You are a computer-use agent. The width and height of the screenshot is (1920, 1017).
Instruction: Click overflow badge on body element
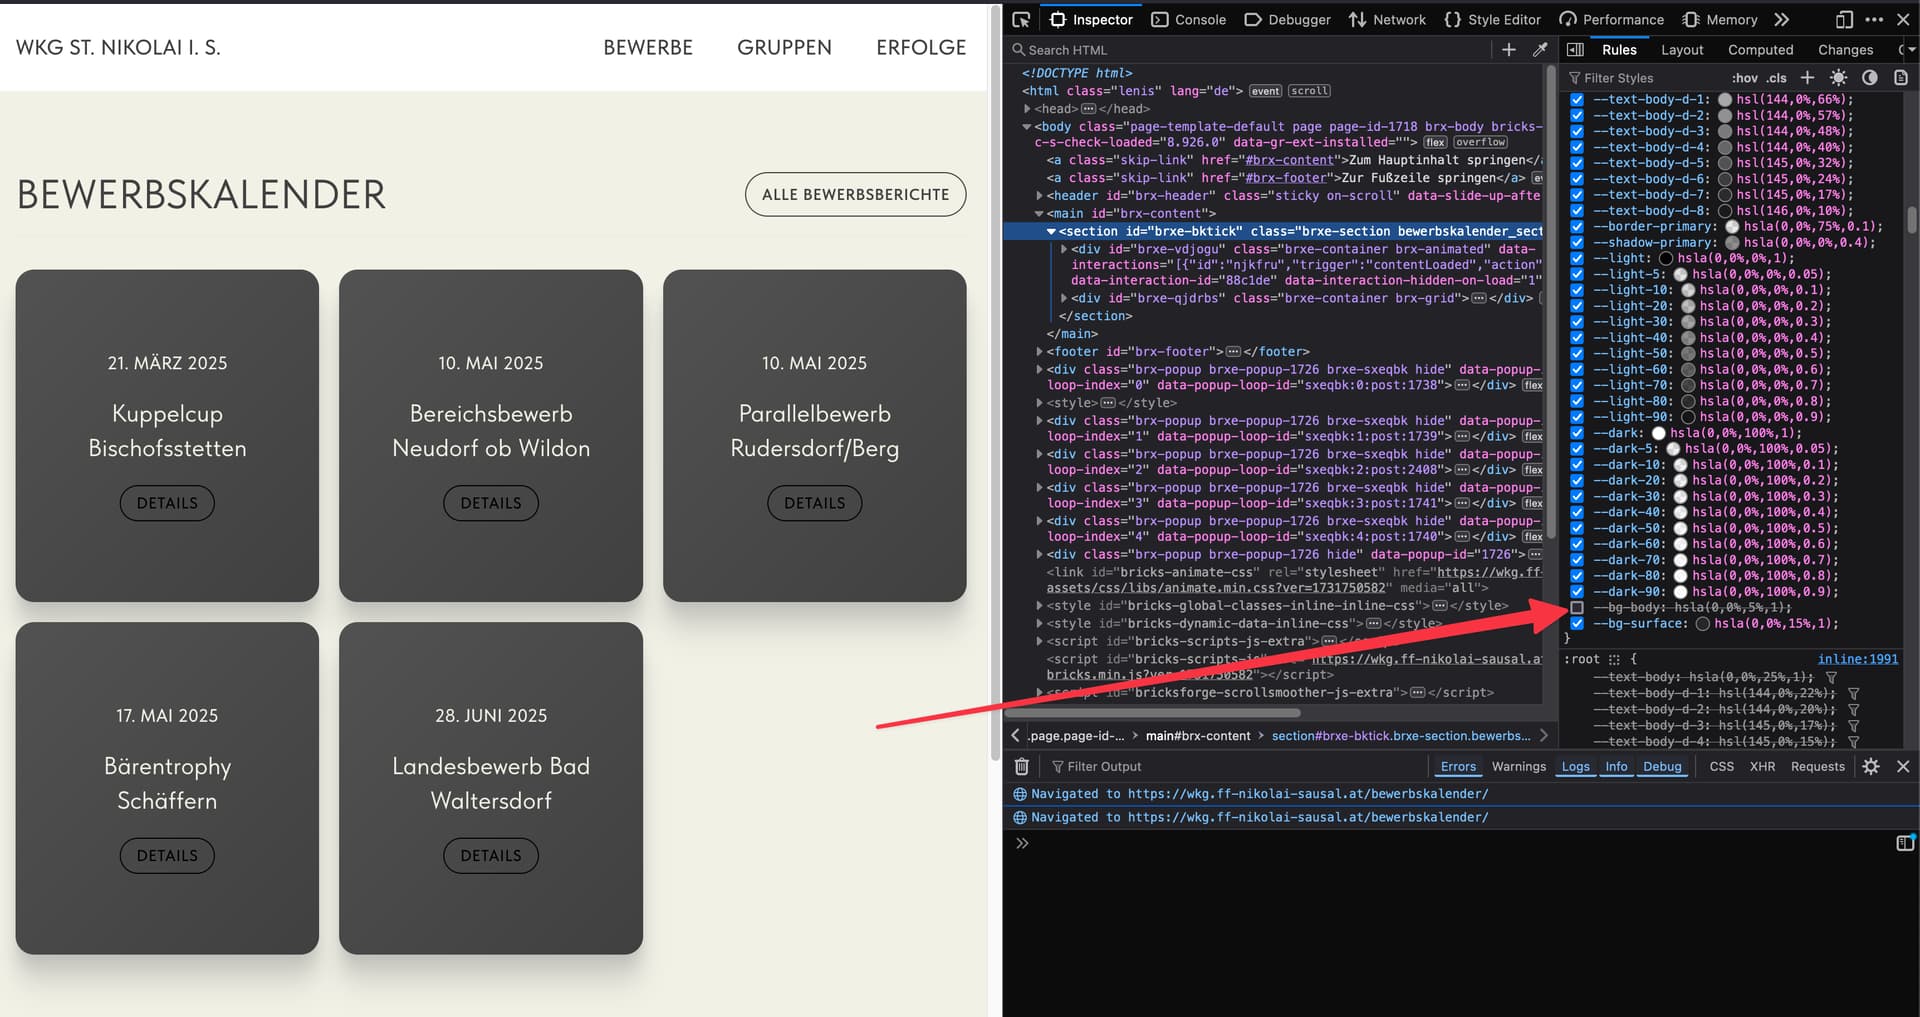[1480, 143]
